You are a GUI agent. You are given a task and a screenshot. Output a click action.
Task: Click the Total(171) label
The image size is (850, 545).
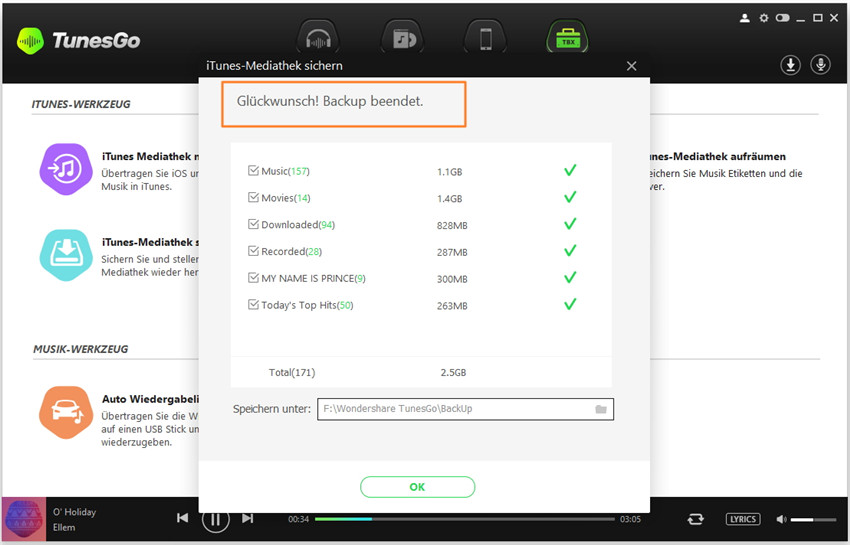pos(292,373)
